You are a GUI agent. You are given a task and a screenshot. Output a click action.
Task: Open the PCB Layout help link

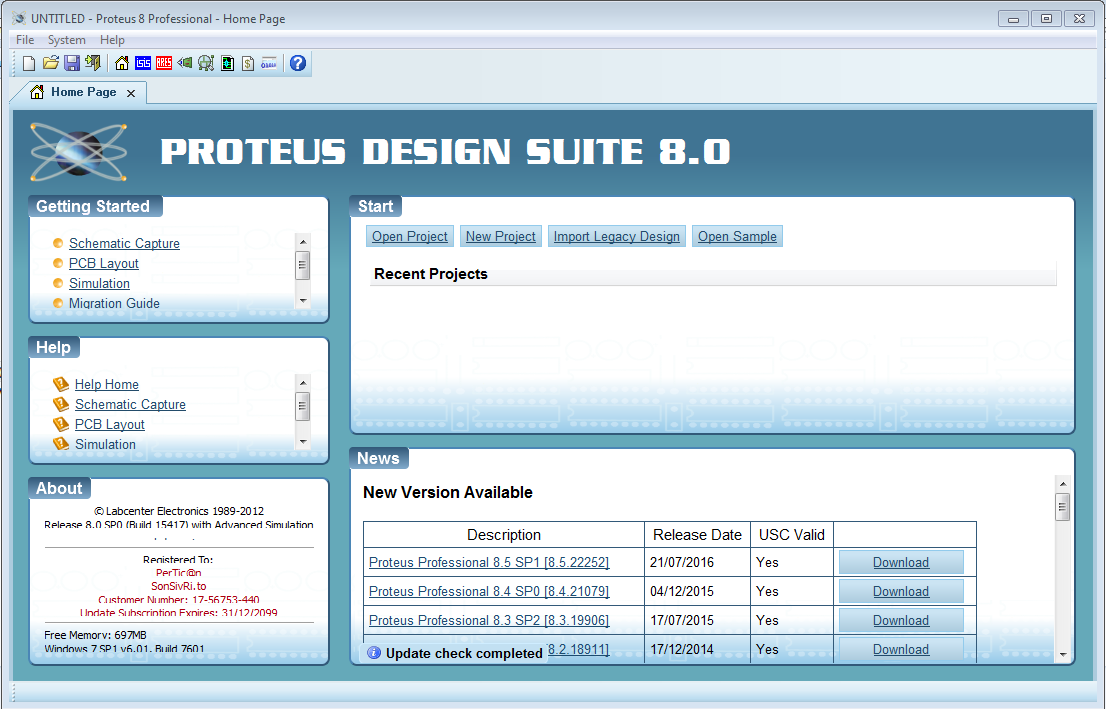(x=109, y=424)
